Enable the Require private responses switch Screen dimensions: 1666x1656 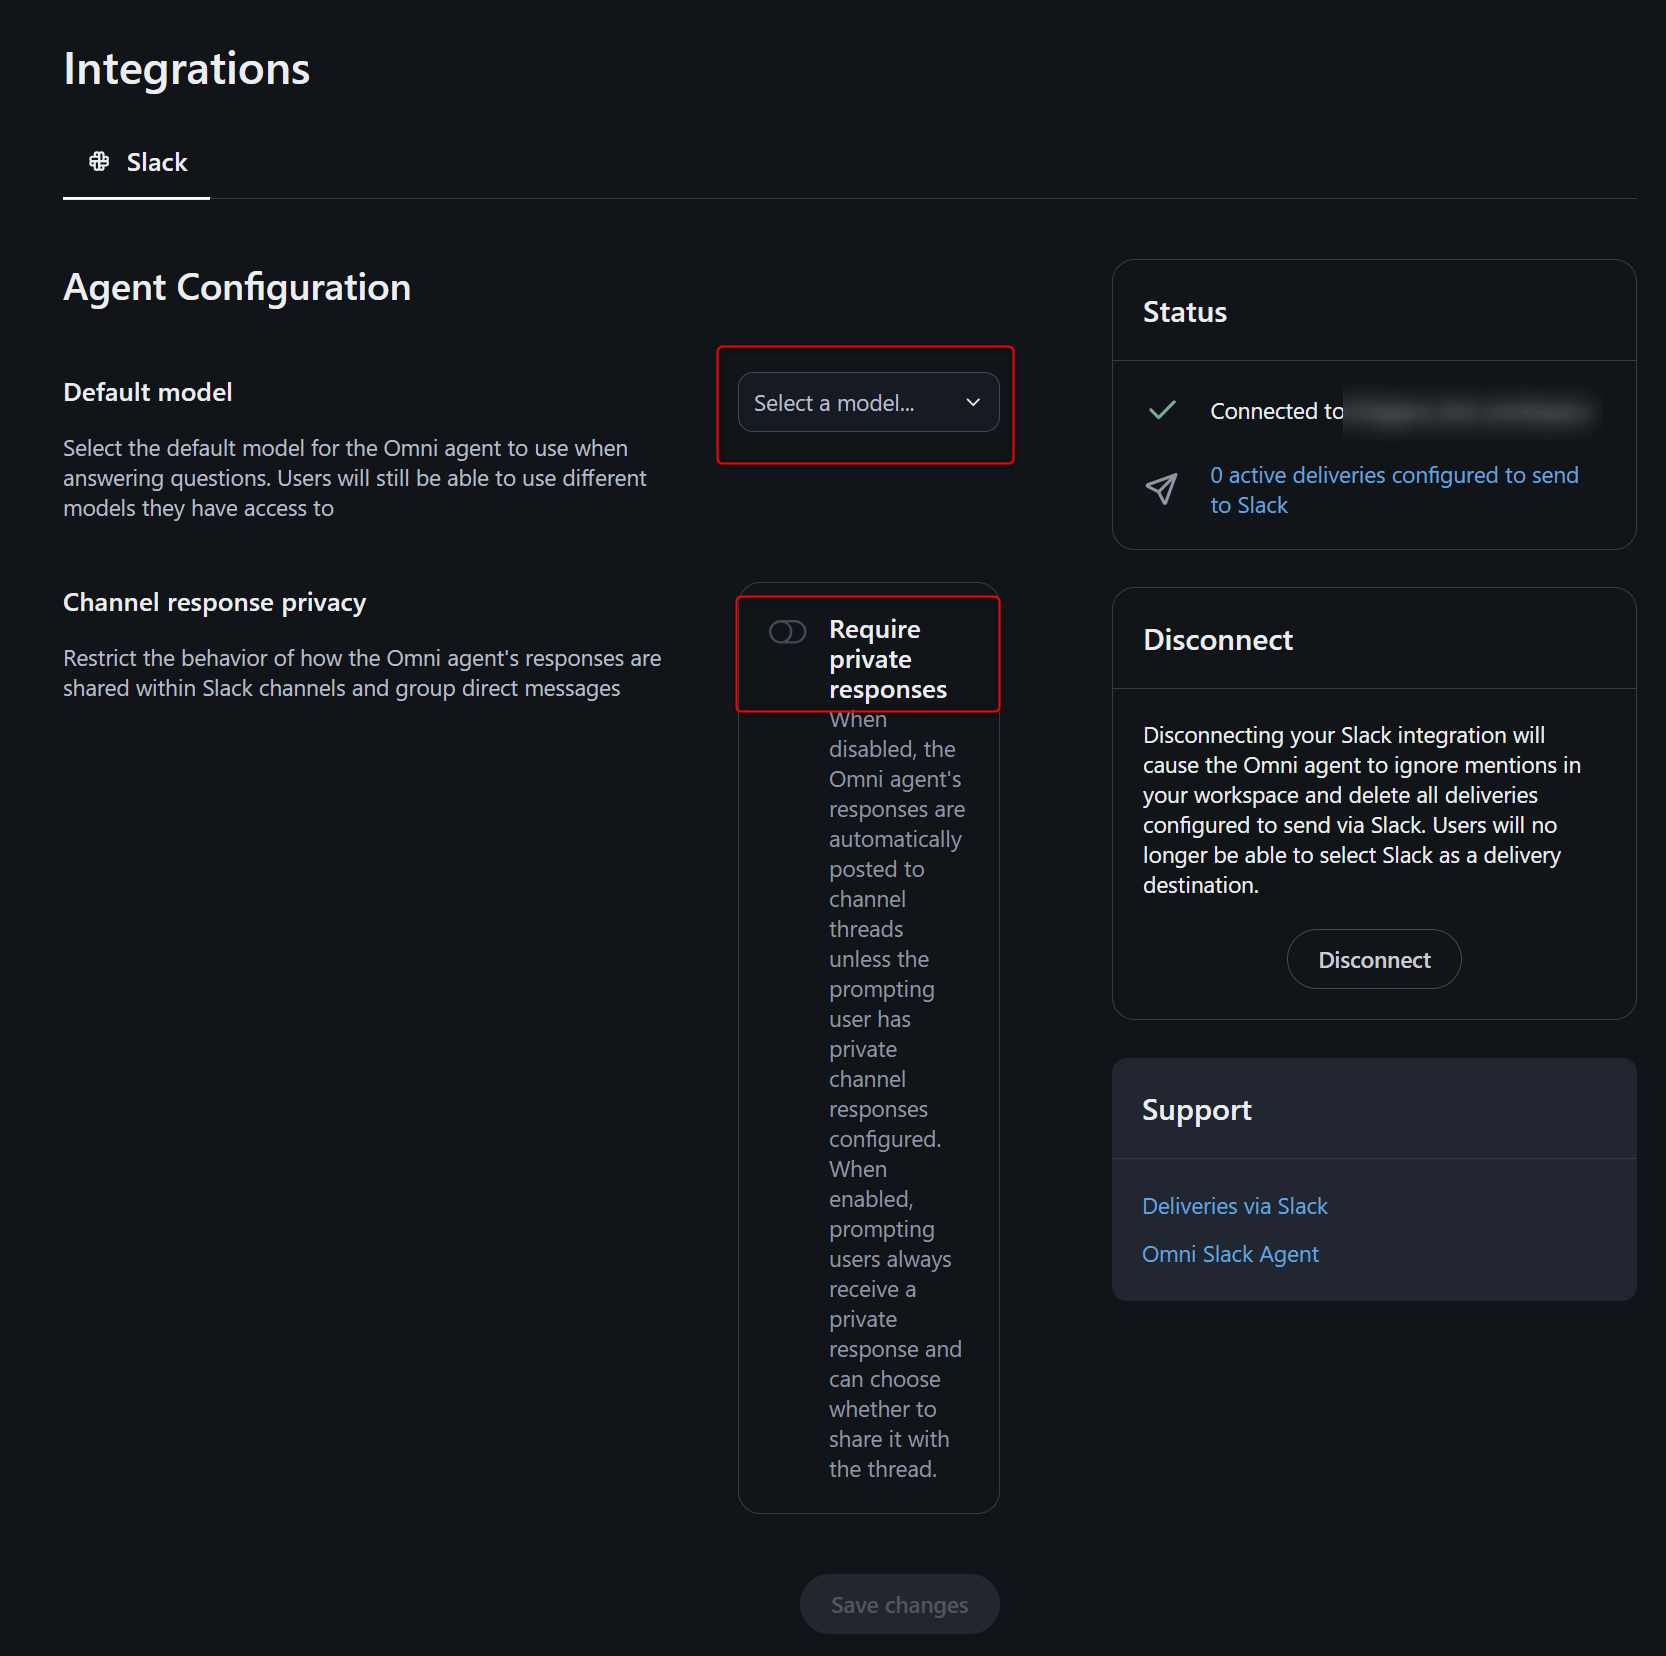(x=787, y=631)
